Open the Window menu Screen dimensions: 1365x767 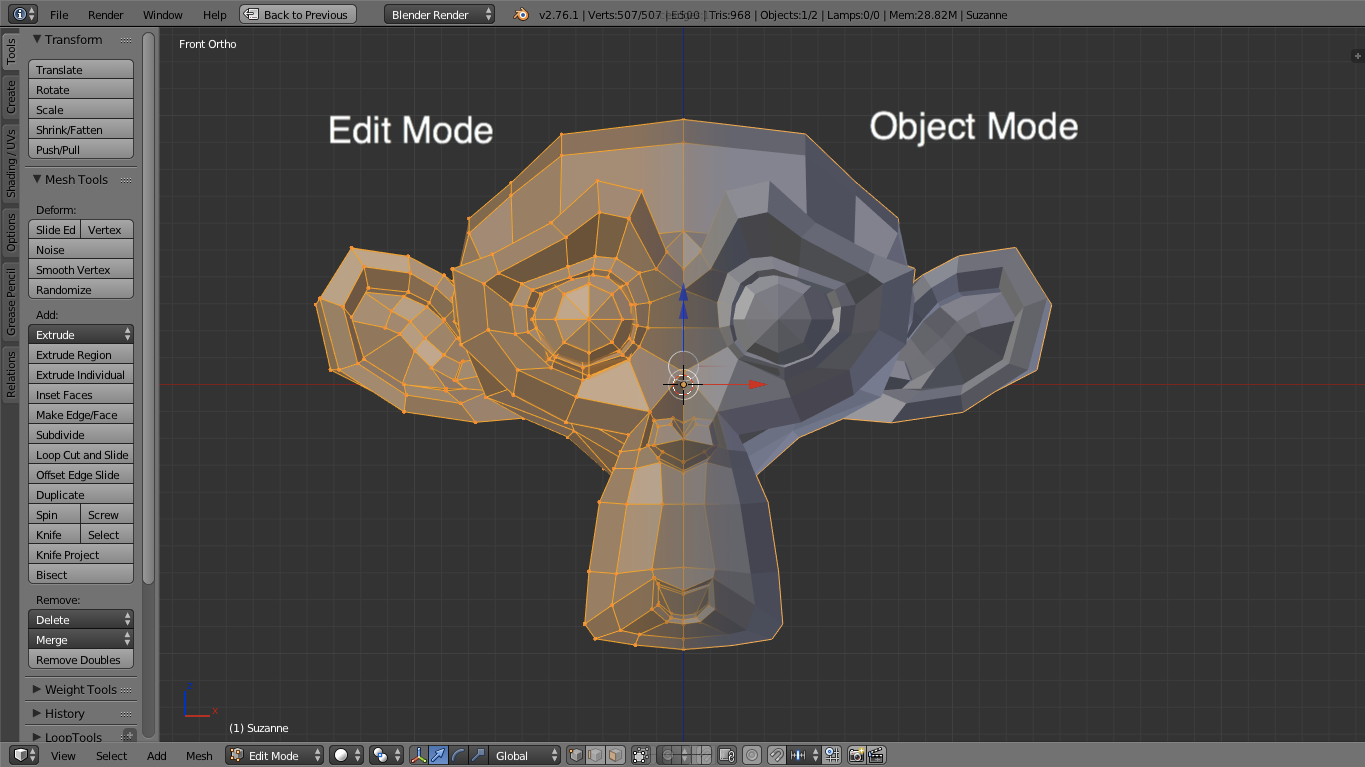[163, 15]
